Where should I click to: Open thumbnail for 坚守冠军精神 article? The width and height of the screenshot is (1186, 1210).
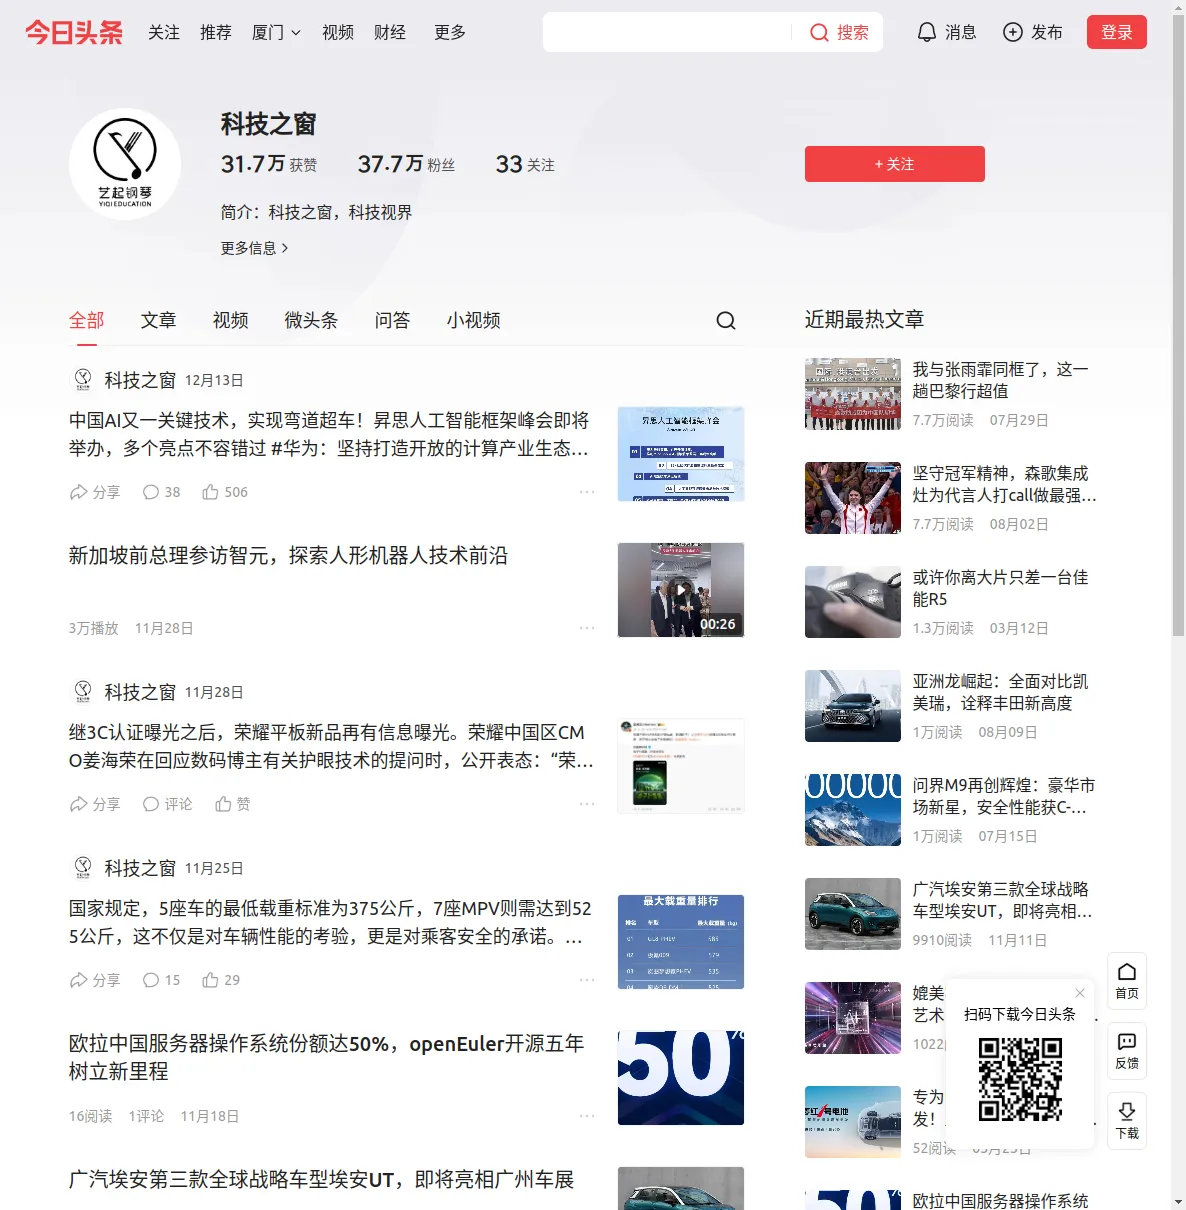coord(853,498)
